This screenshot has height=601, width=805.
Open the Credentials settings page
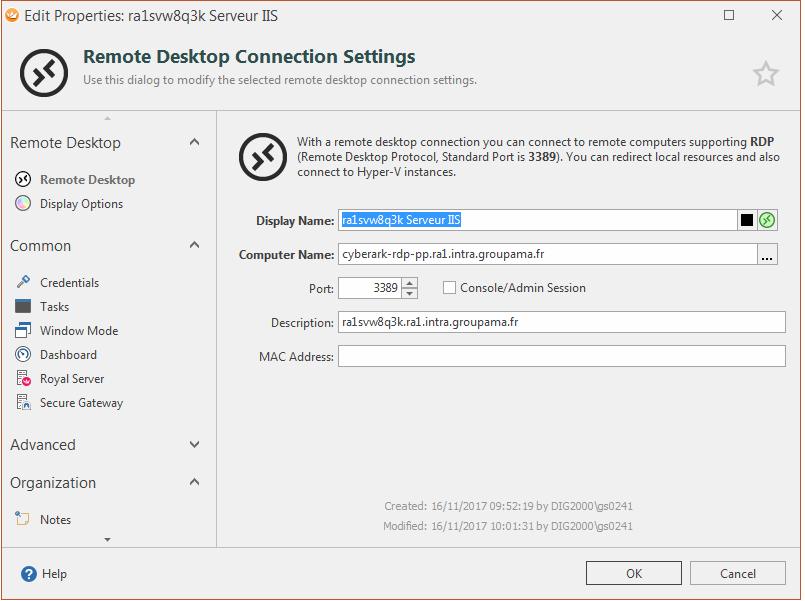(x=69, y=283)
